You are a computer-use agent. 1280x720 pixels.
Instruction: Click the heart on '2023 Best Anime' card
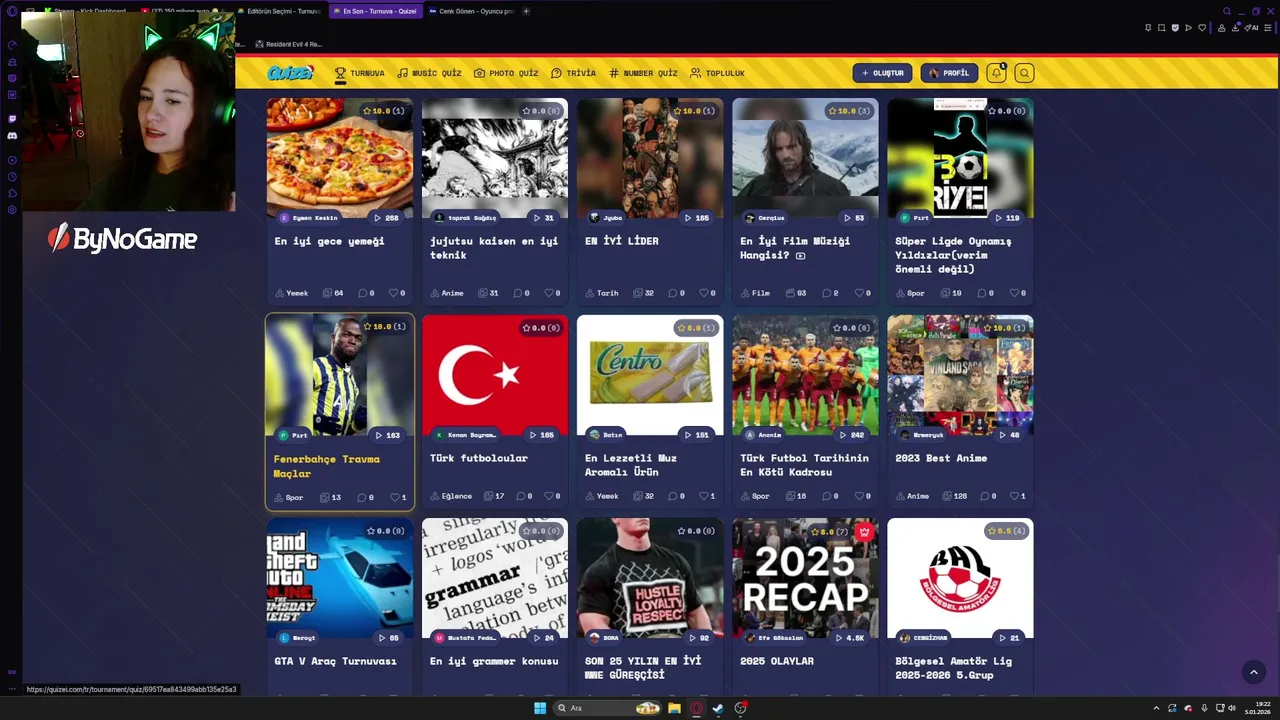point(1013,496)
